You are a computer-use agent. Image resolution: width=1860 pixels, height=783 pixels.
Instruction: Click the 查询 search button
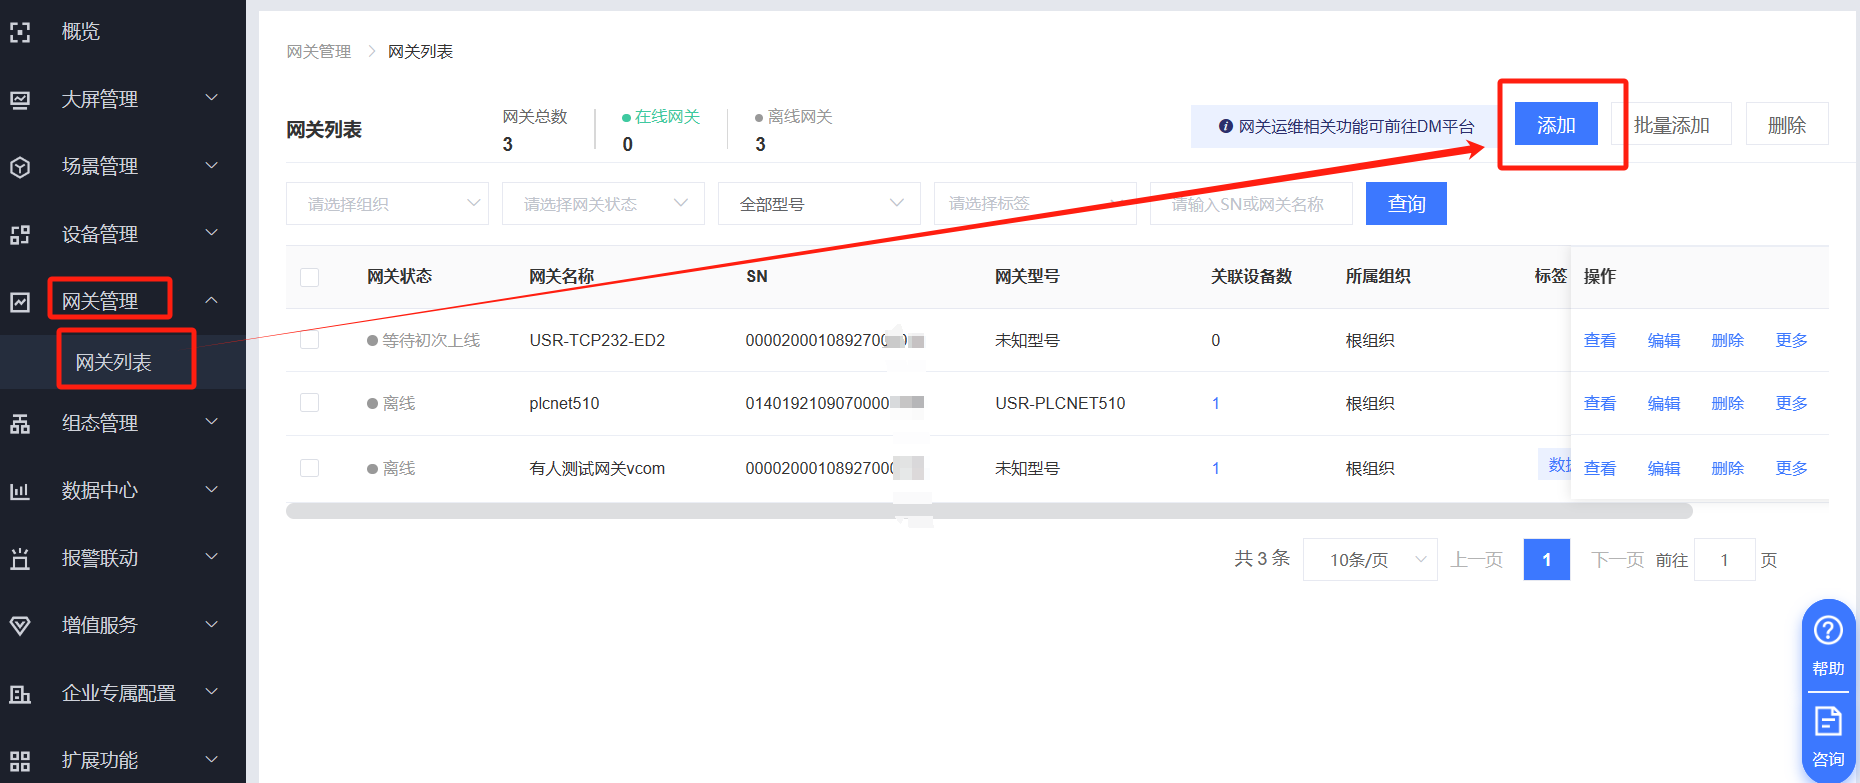click(1406, 204)
